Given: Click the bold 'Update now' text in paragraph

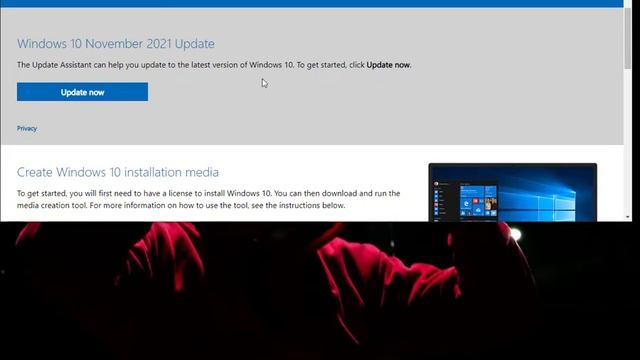Looking at the screenshot, I should coord(388,65).
